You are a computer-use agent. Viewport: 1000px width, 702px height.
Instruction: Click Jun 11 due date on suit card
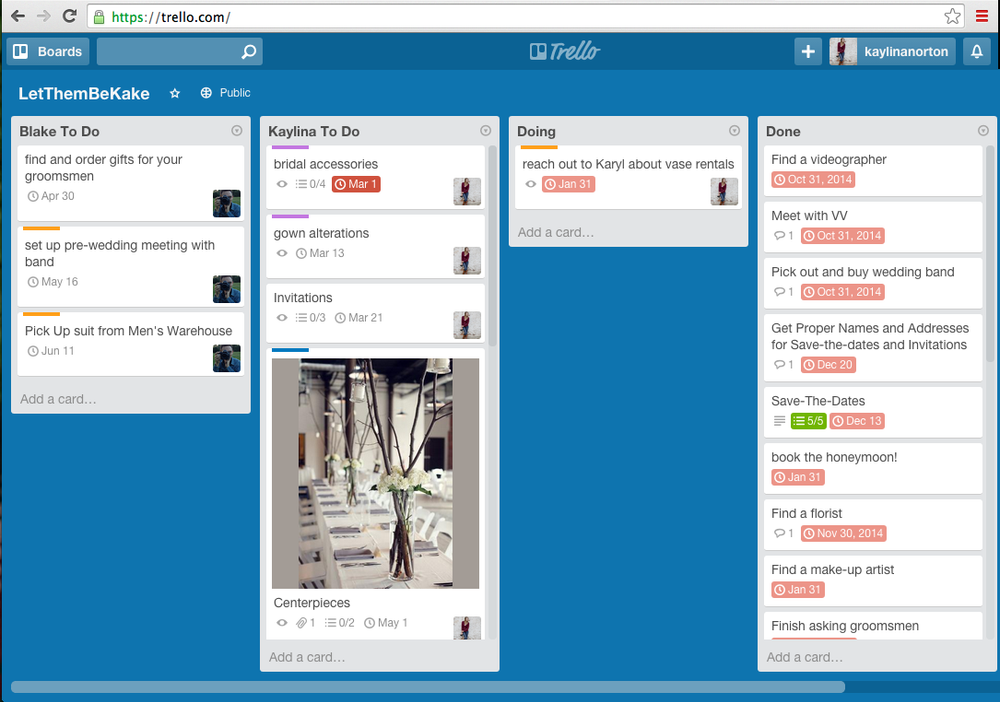(51, 351)
